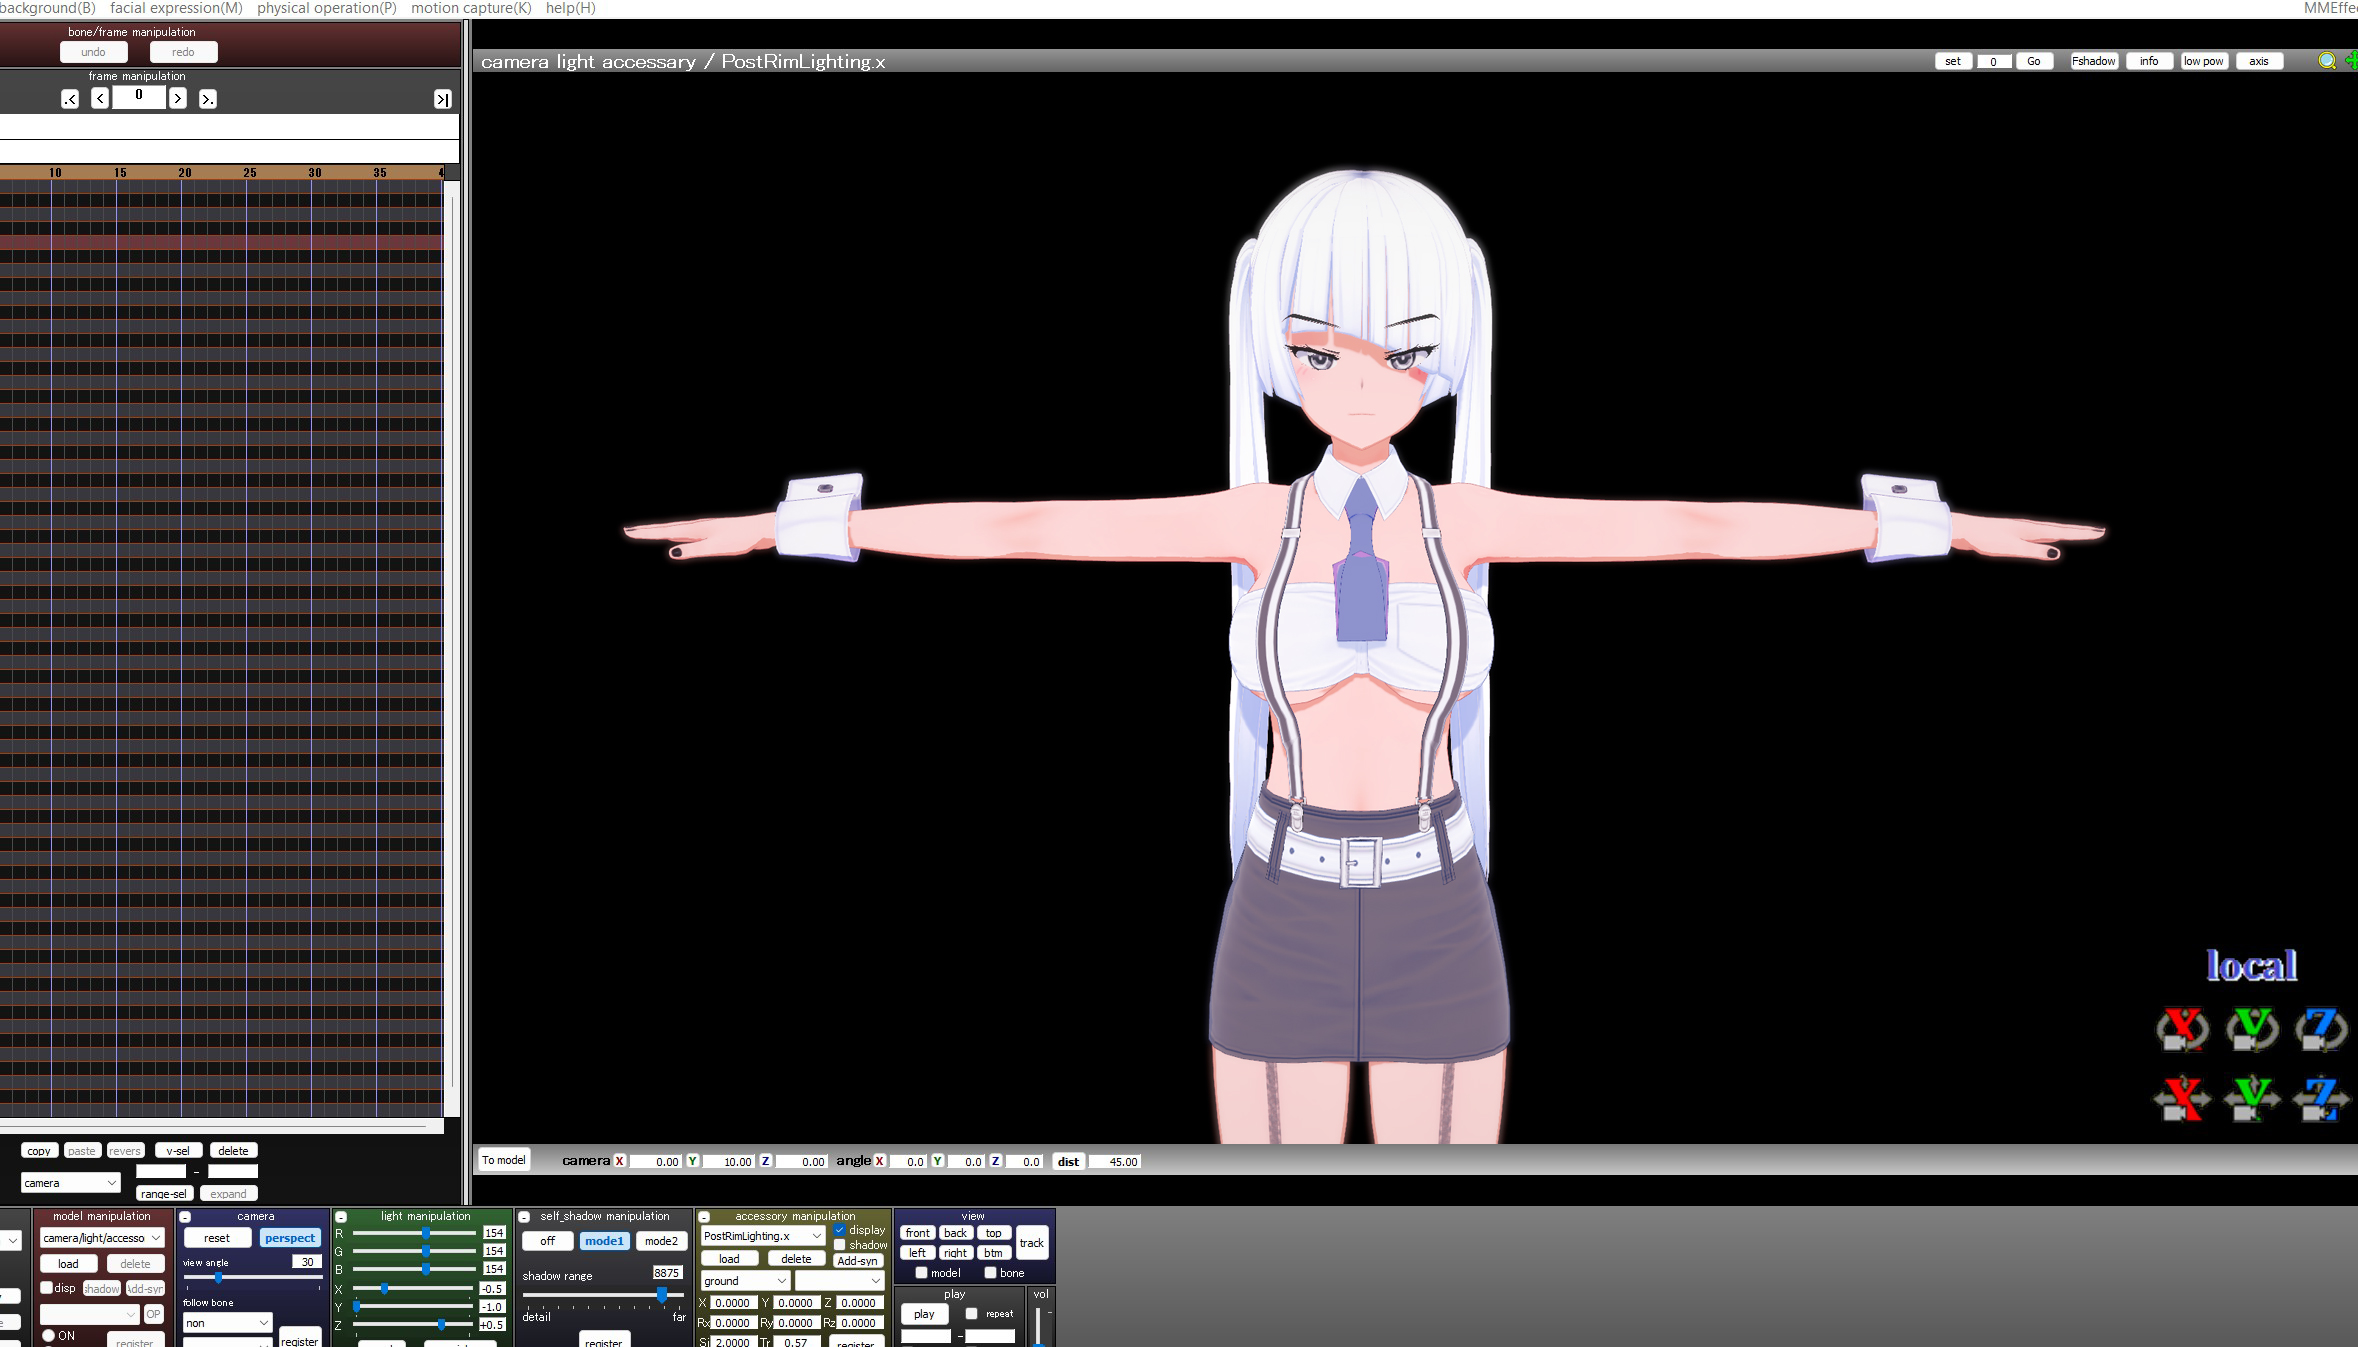Uncheck the accessory display checkbox
Viewport: 2358px width, 1347px height.
click(x=840, y=1230)
